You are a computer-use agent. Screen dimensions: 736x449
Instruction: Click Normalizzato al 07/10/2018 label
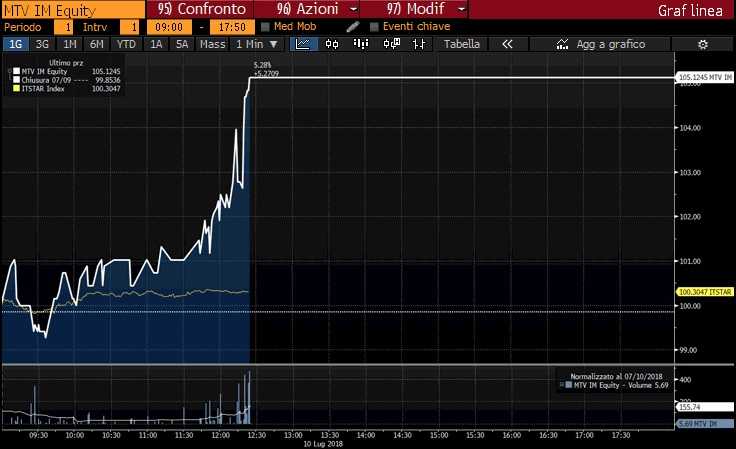pyautogui.click(x=616, y=376)
